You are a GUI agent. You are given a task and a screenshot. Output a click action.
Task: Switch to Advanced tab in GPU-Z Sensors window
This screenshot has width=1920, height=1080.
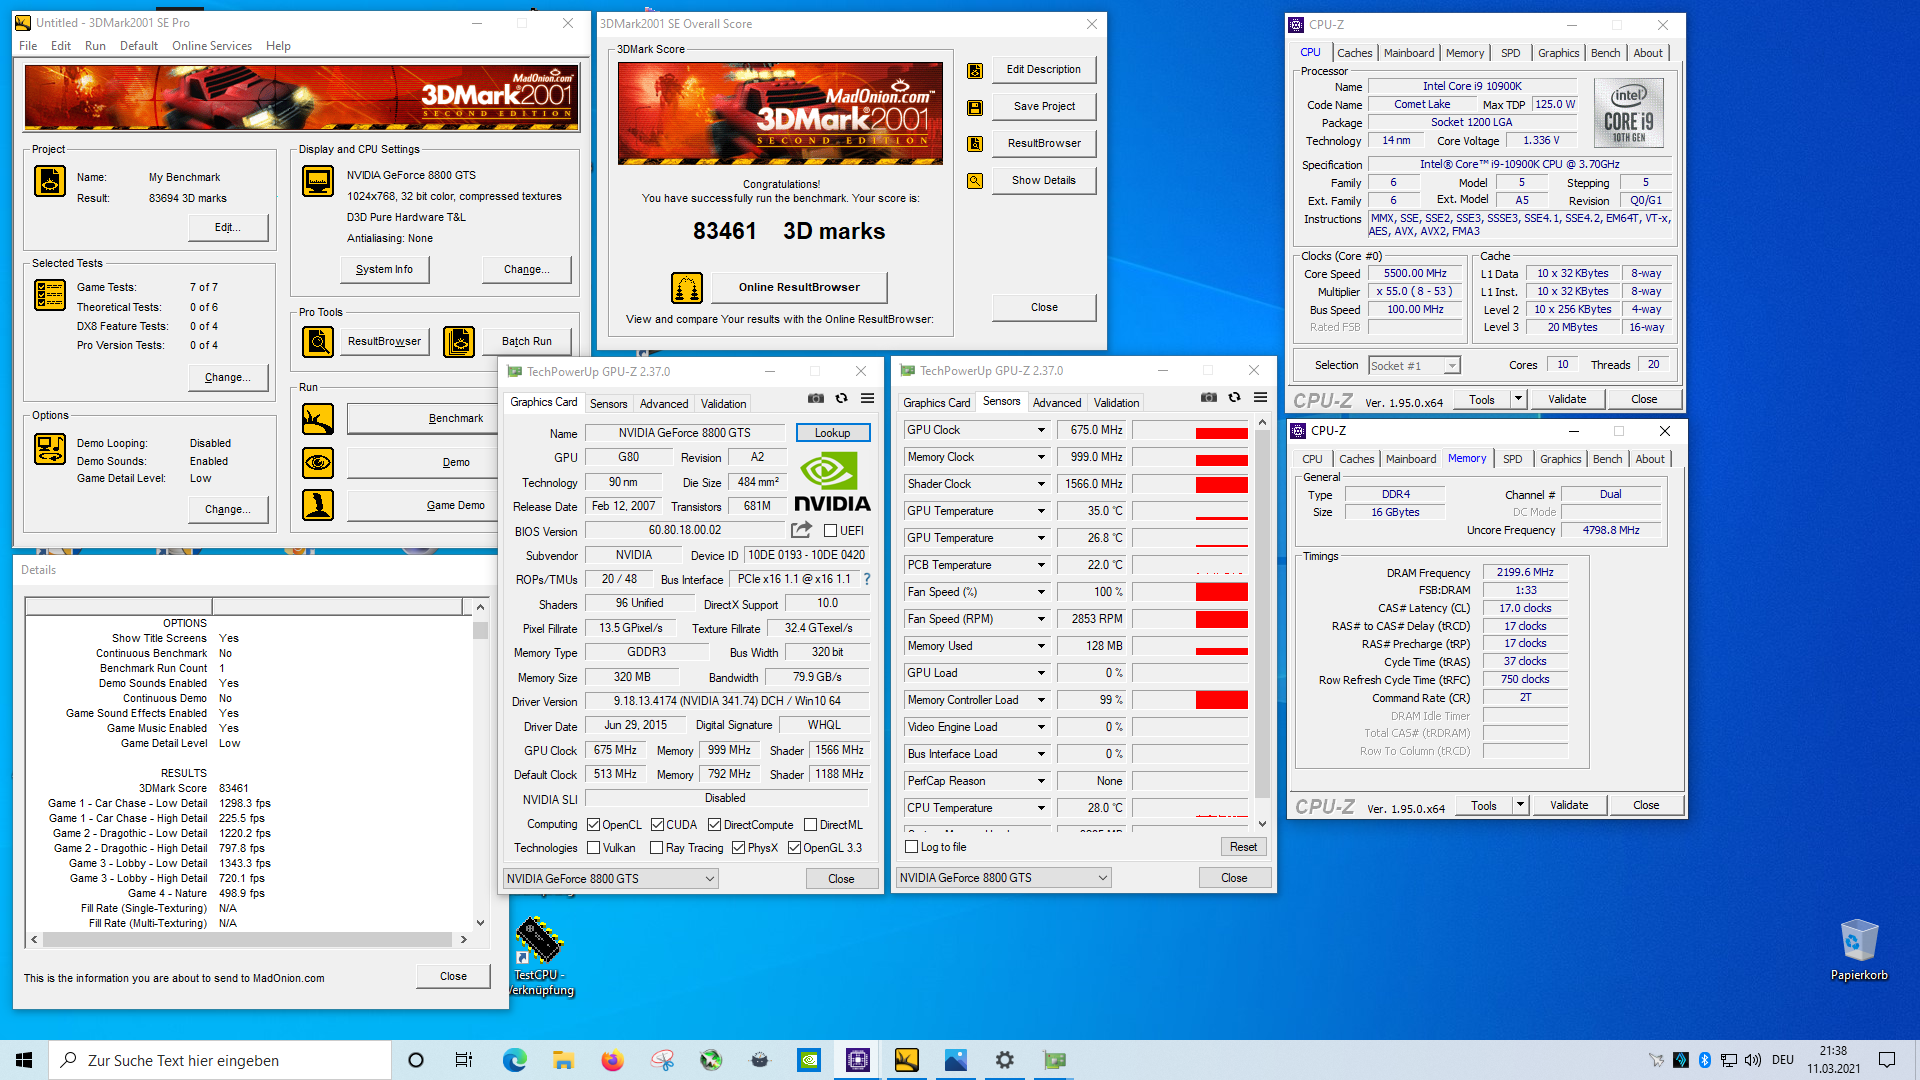1057,403
